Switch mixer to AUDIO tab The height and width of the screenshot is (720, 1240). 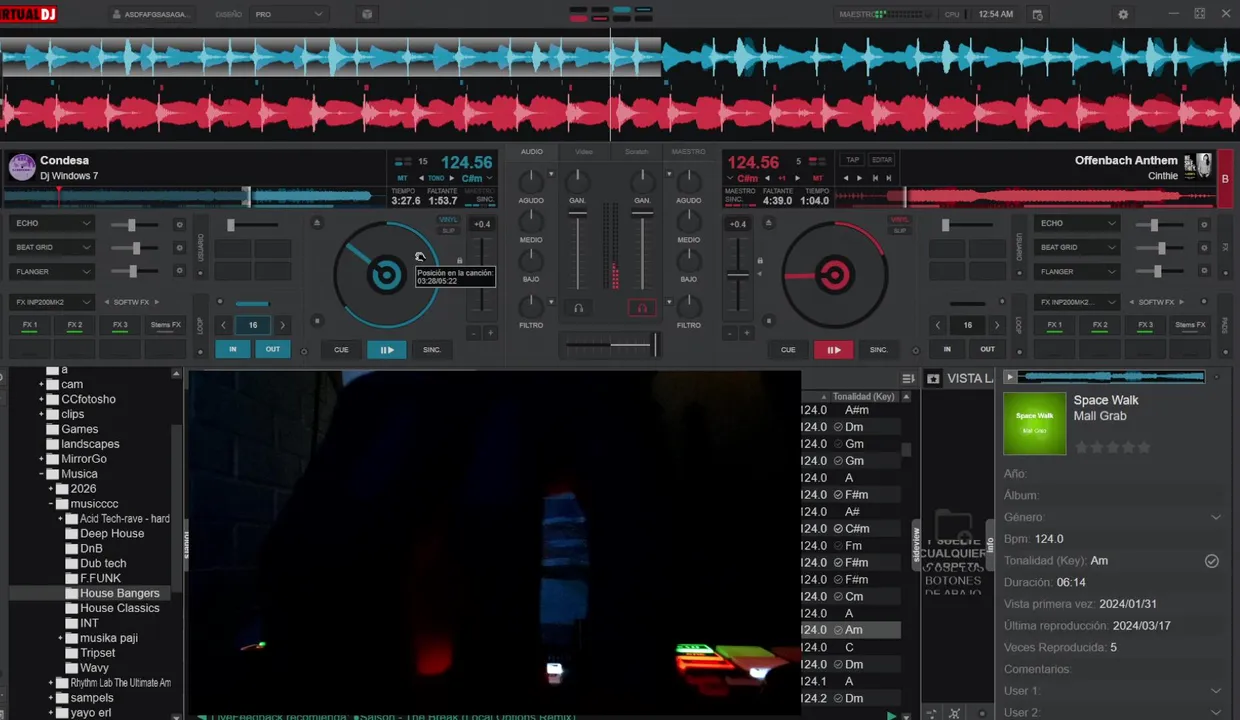[x=532, y=152]
